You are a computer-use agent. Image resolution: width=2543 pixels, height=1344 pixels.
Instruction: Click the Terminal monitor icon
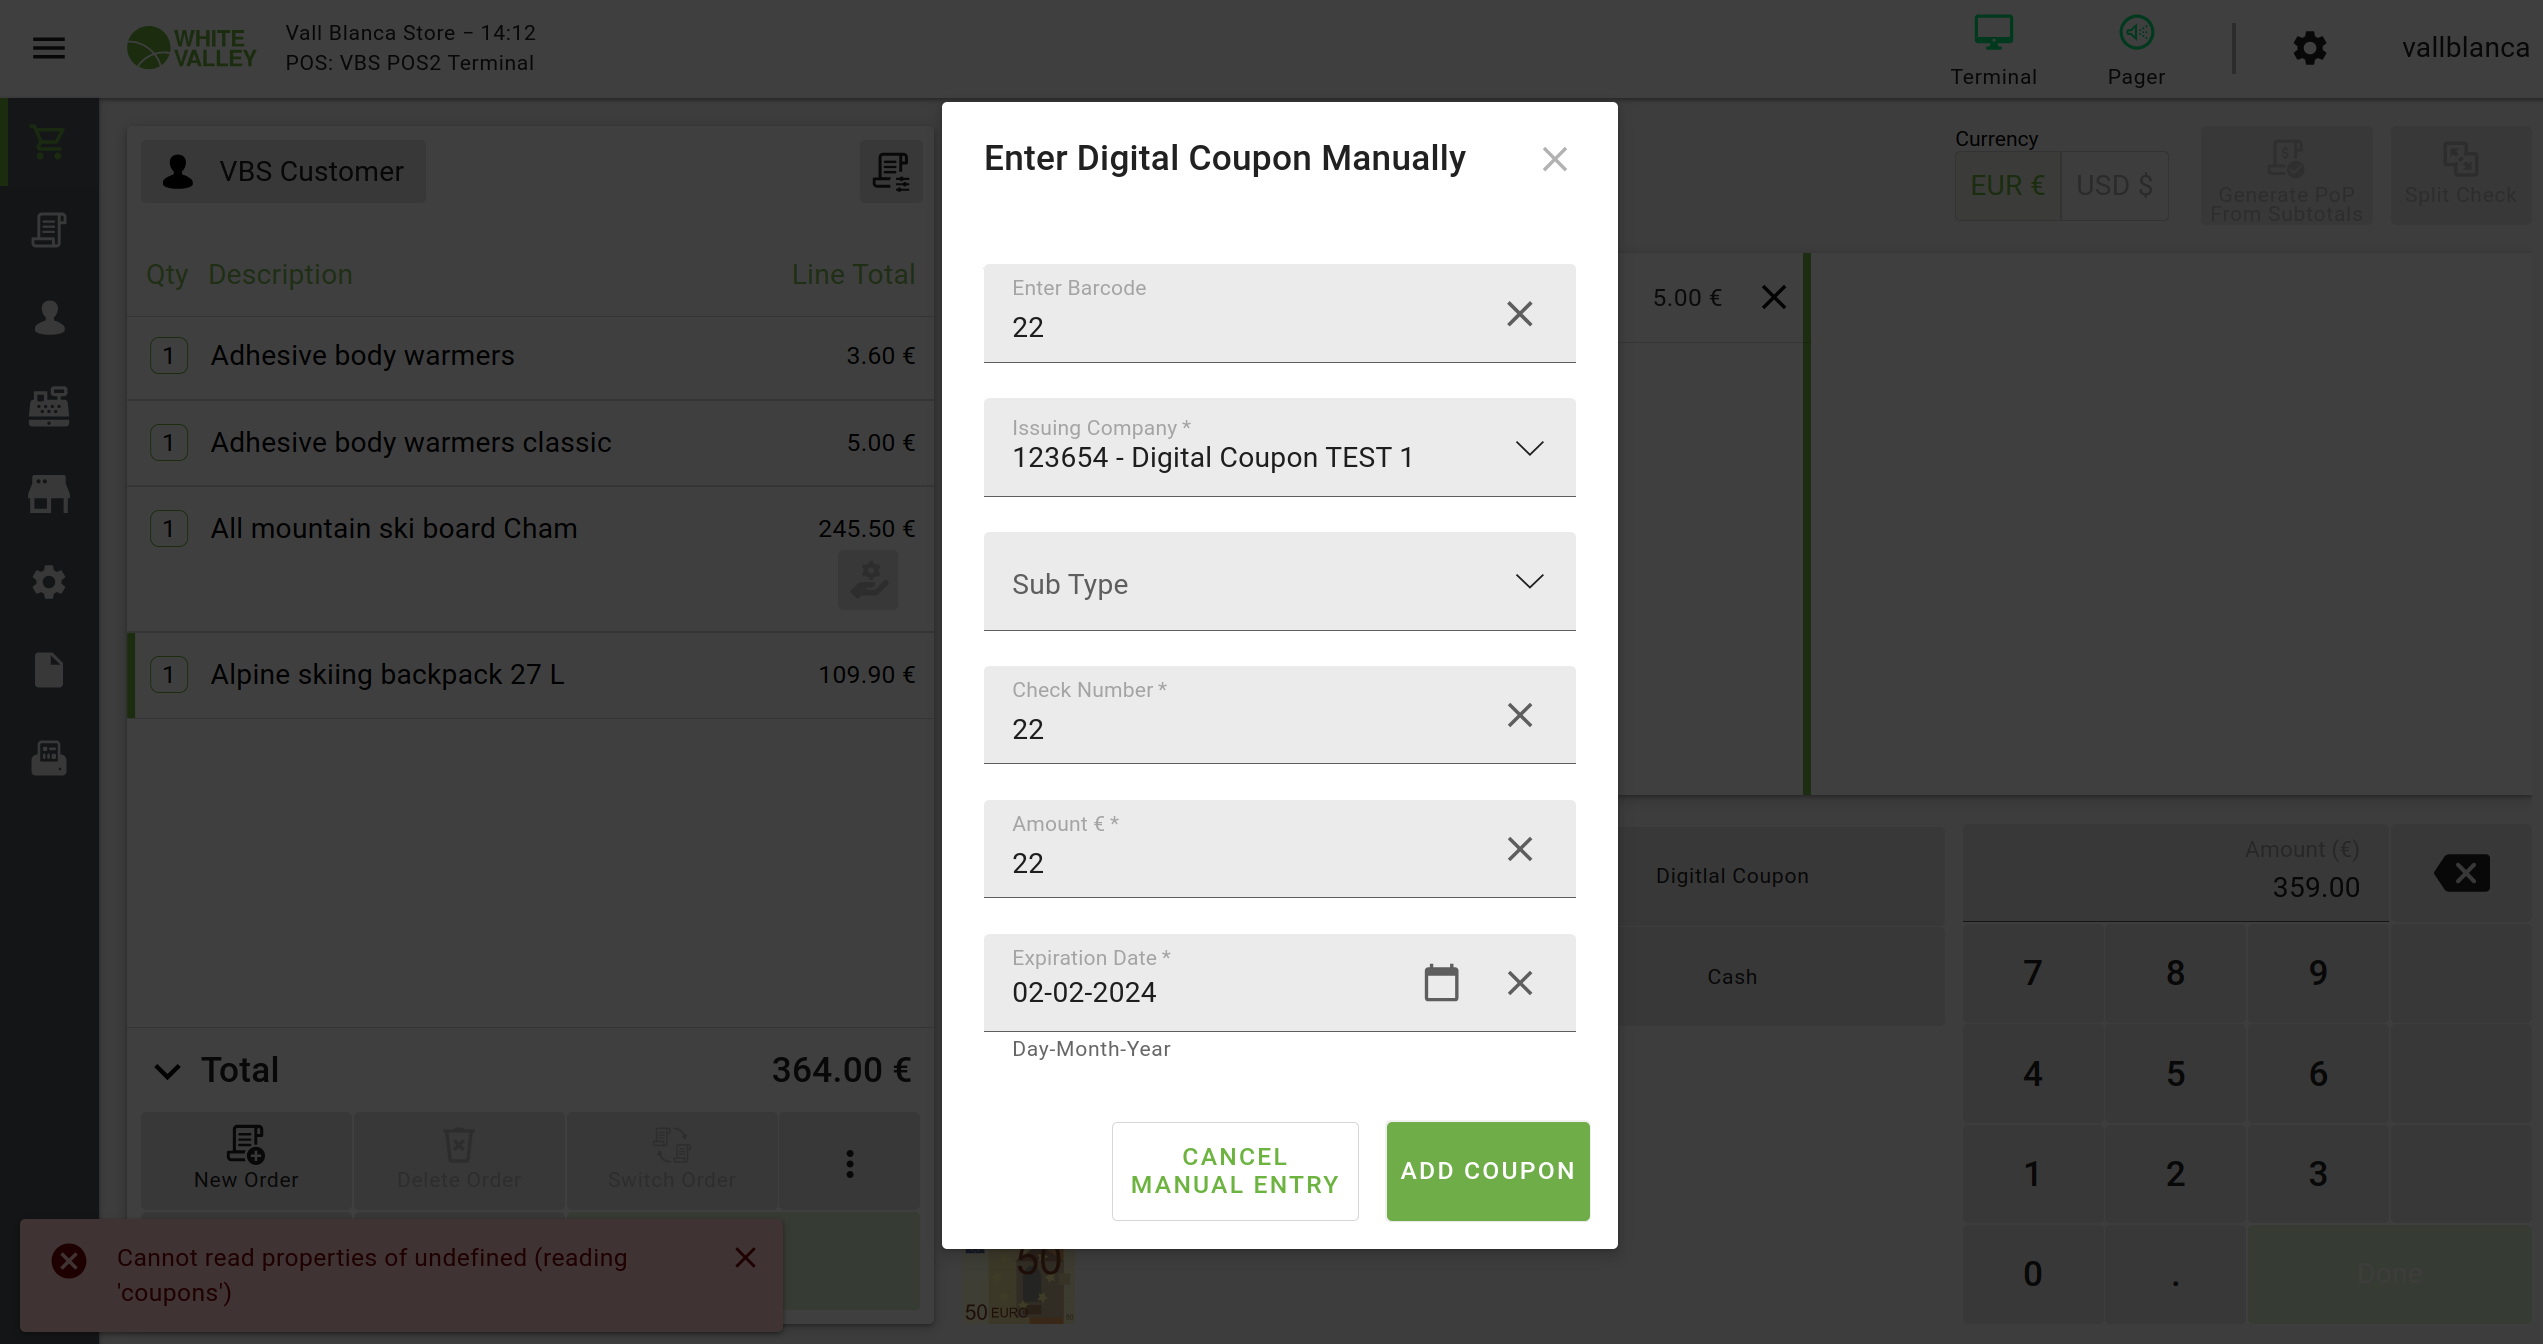[1993, 34]
